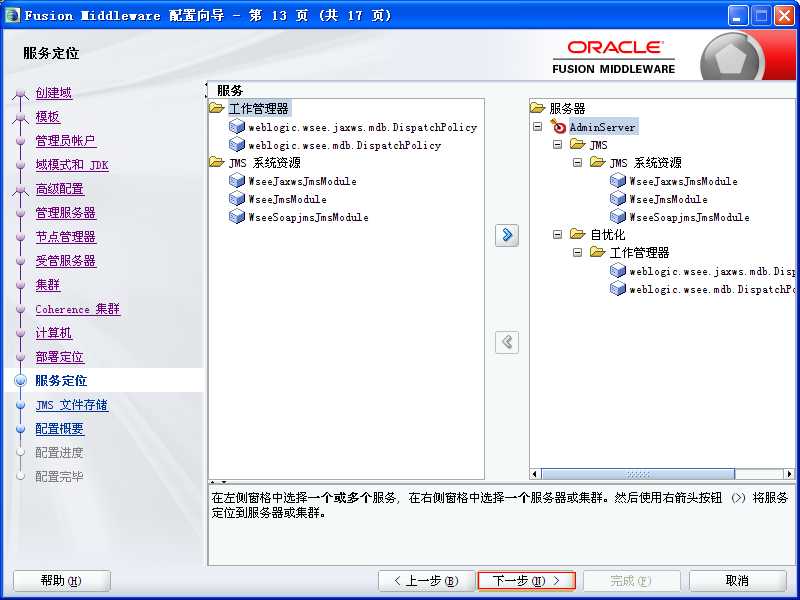
Task: Go to the 模板 step
Action: tap(48, 117)
